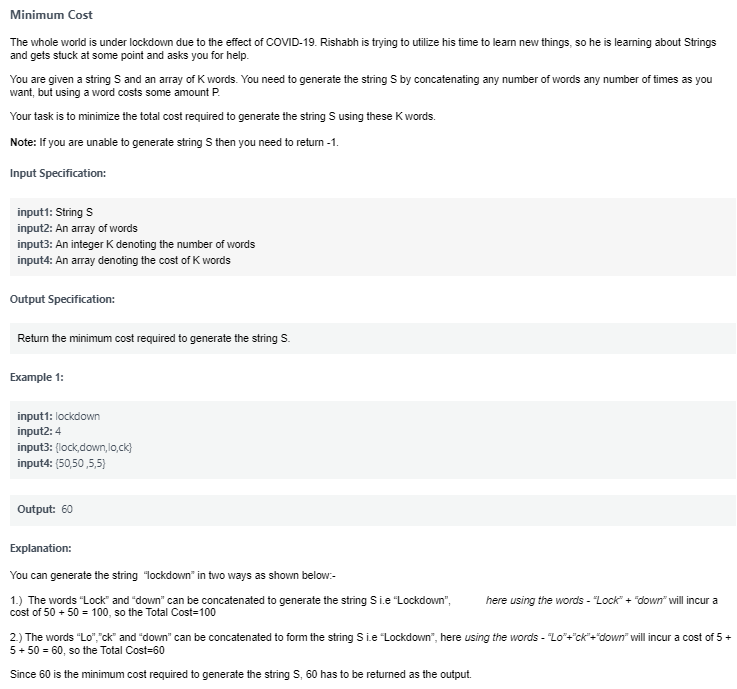Click the example costs {50,50,5,5}
Screen dimensions: 737x689
coord(80,463)
